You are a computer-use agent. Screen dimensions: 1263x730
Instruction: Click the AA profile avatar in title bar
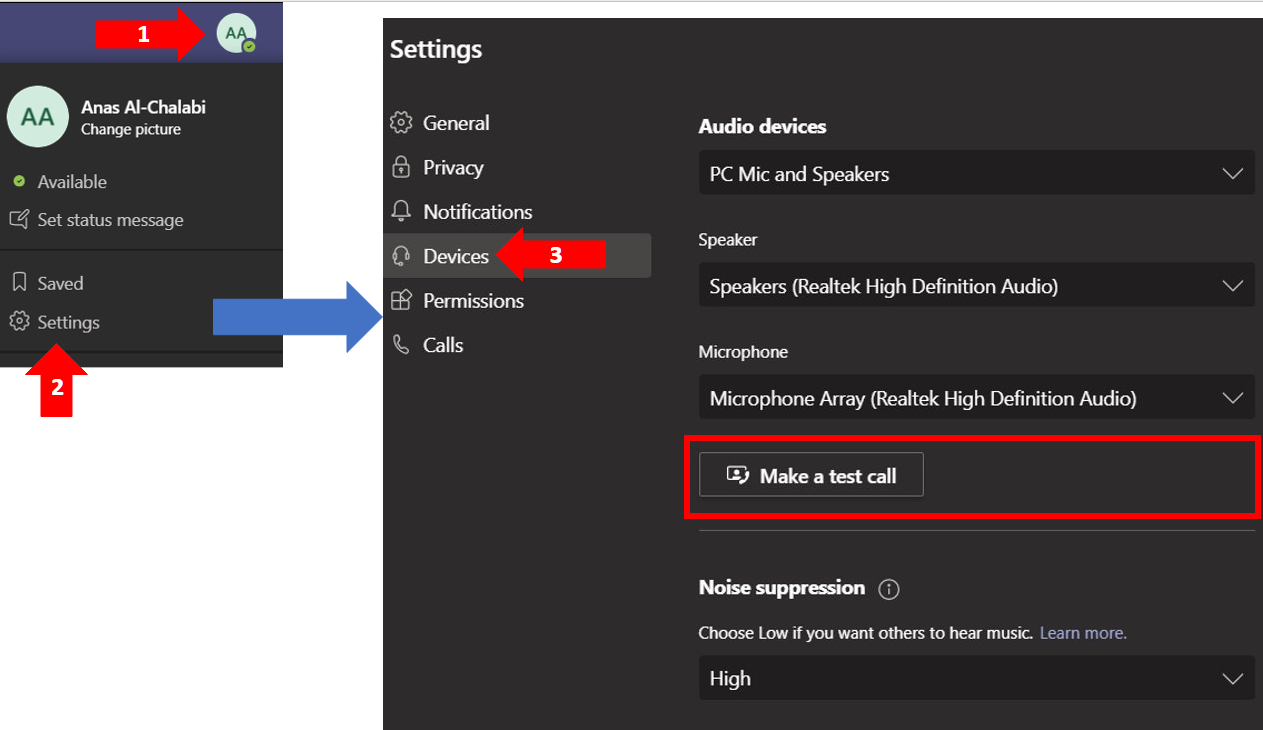(236, 34)
